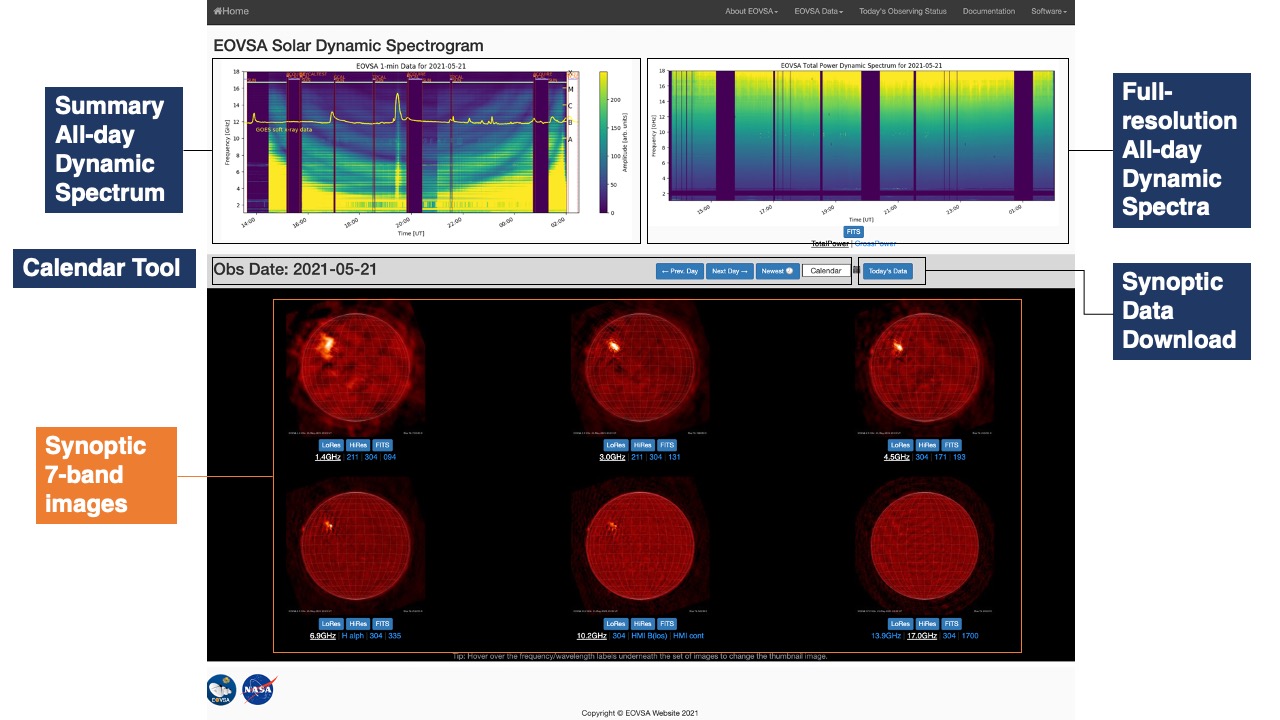Click the NASA logo in footer
1280x720 pixels.
point(259,689)
